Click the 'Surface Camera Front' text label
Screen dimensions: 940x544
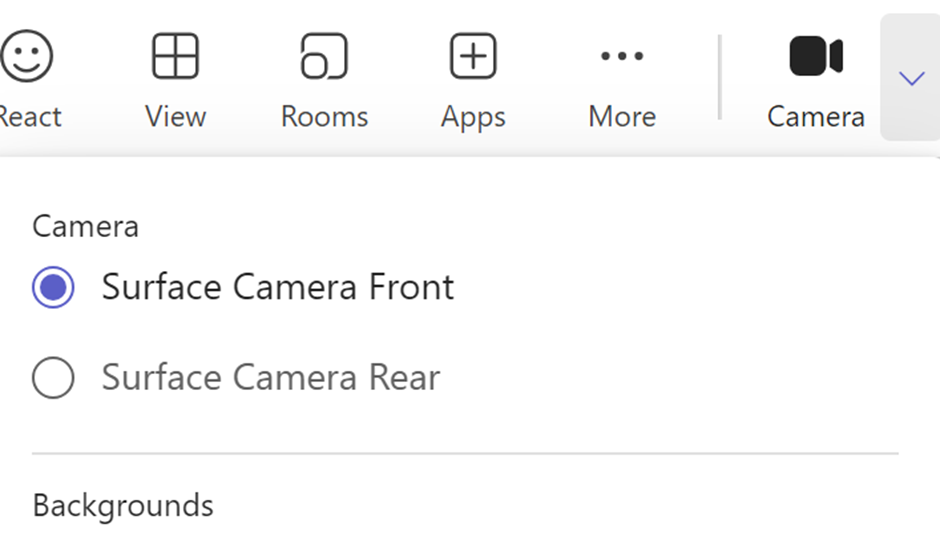[x=278, y=287]
